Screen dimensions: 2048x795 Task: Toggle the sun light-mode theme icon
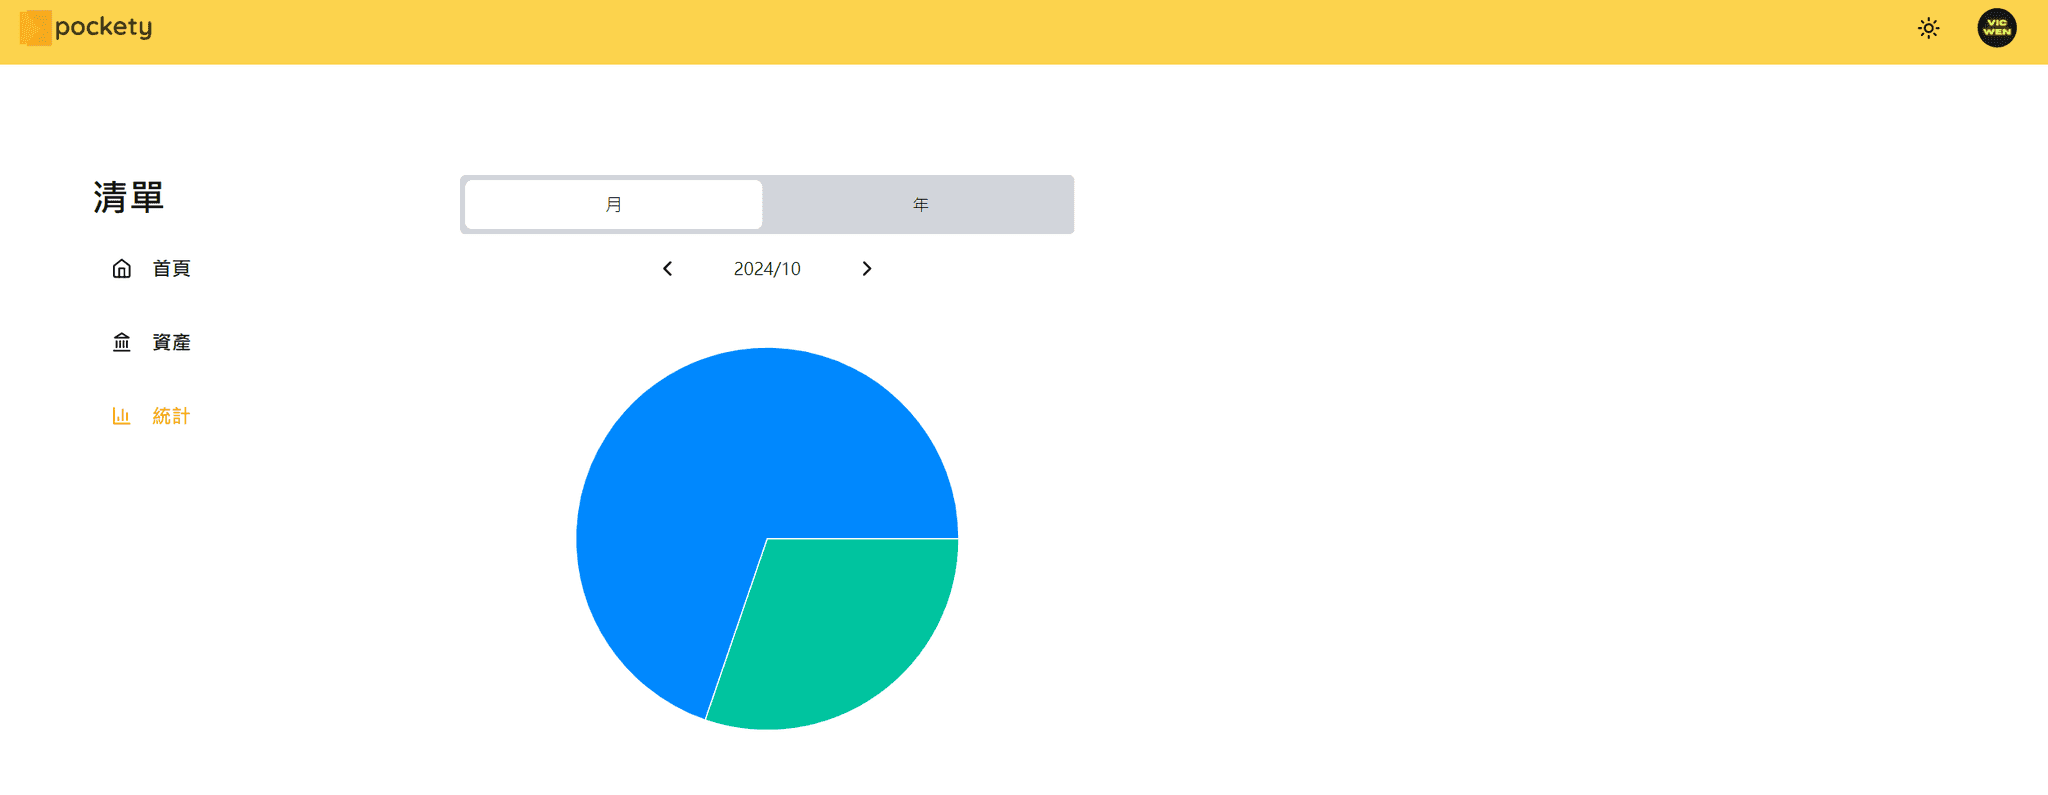(1928, 28)
